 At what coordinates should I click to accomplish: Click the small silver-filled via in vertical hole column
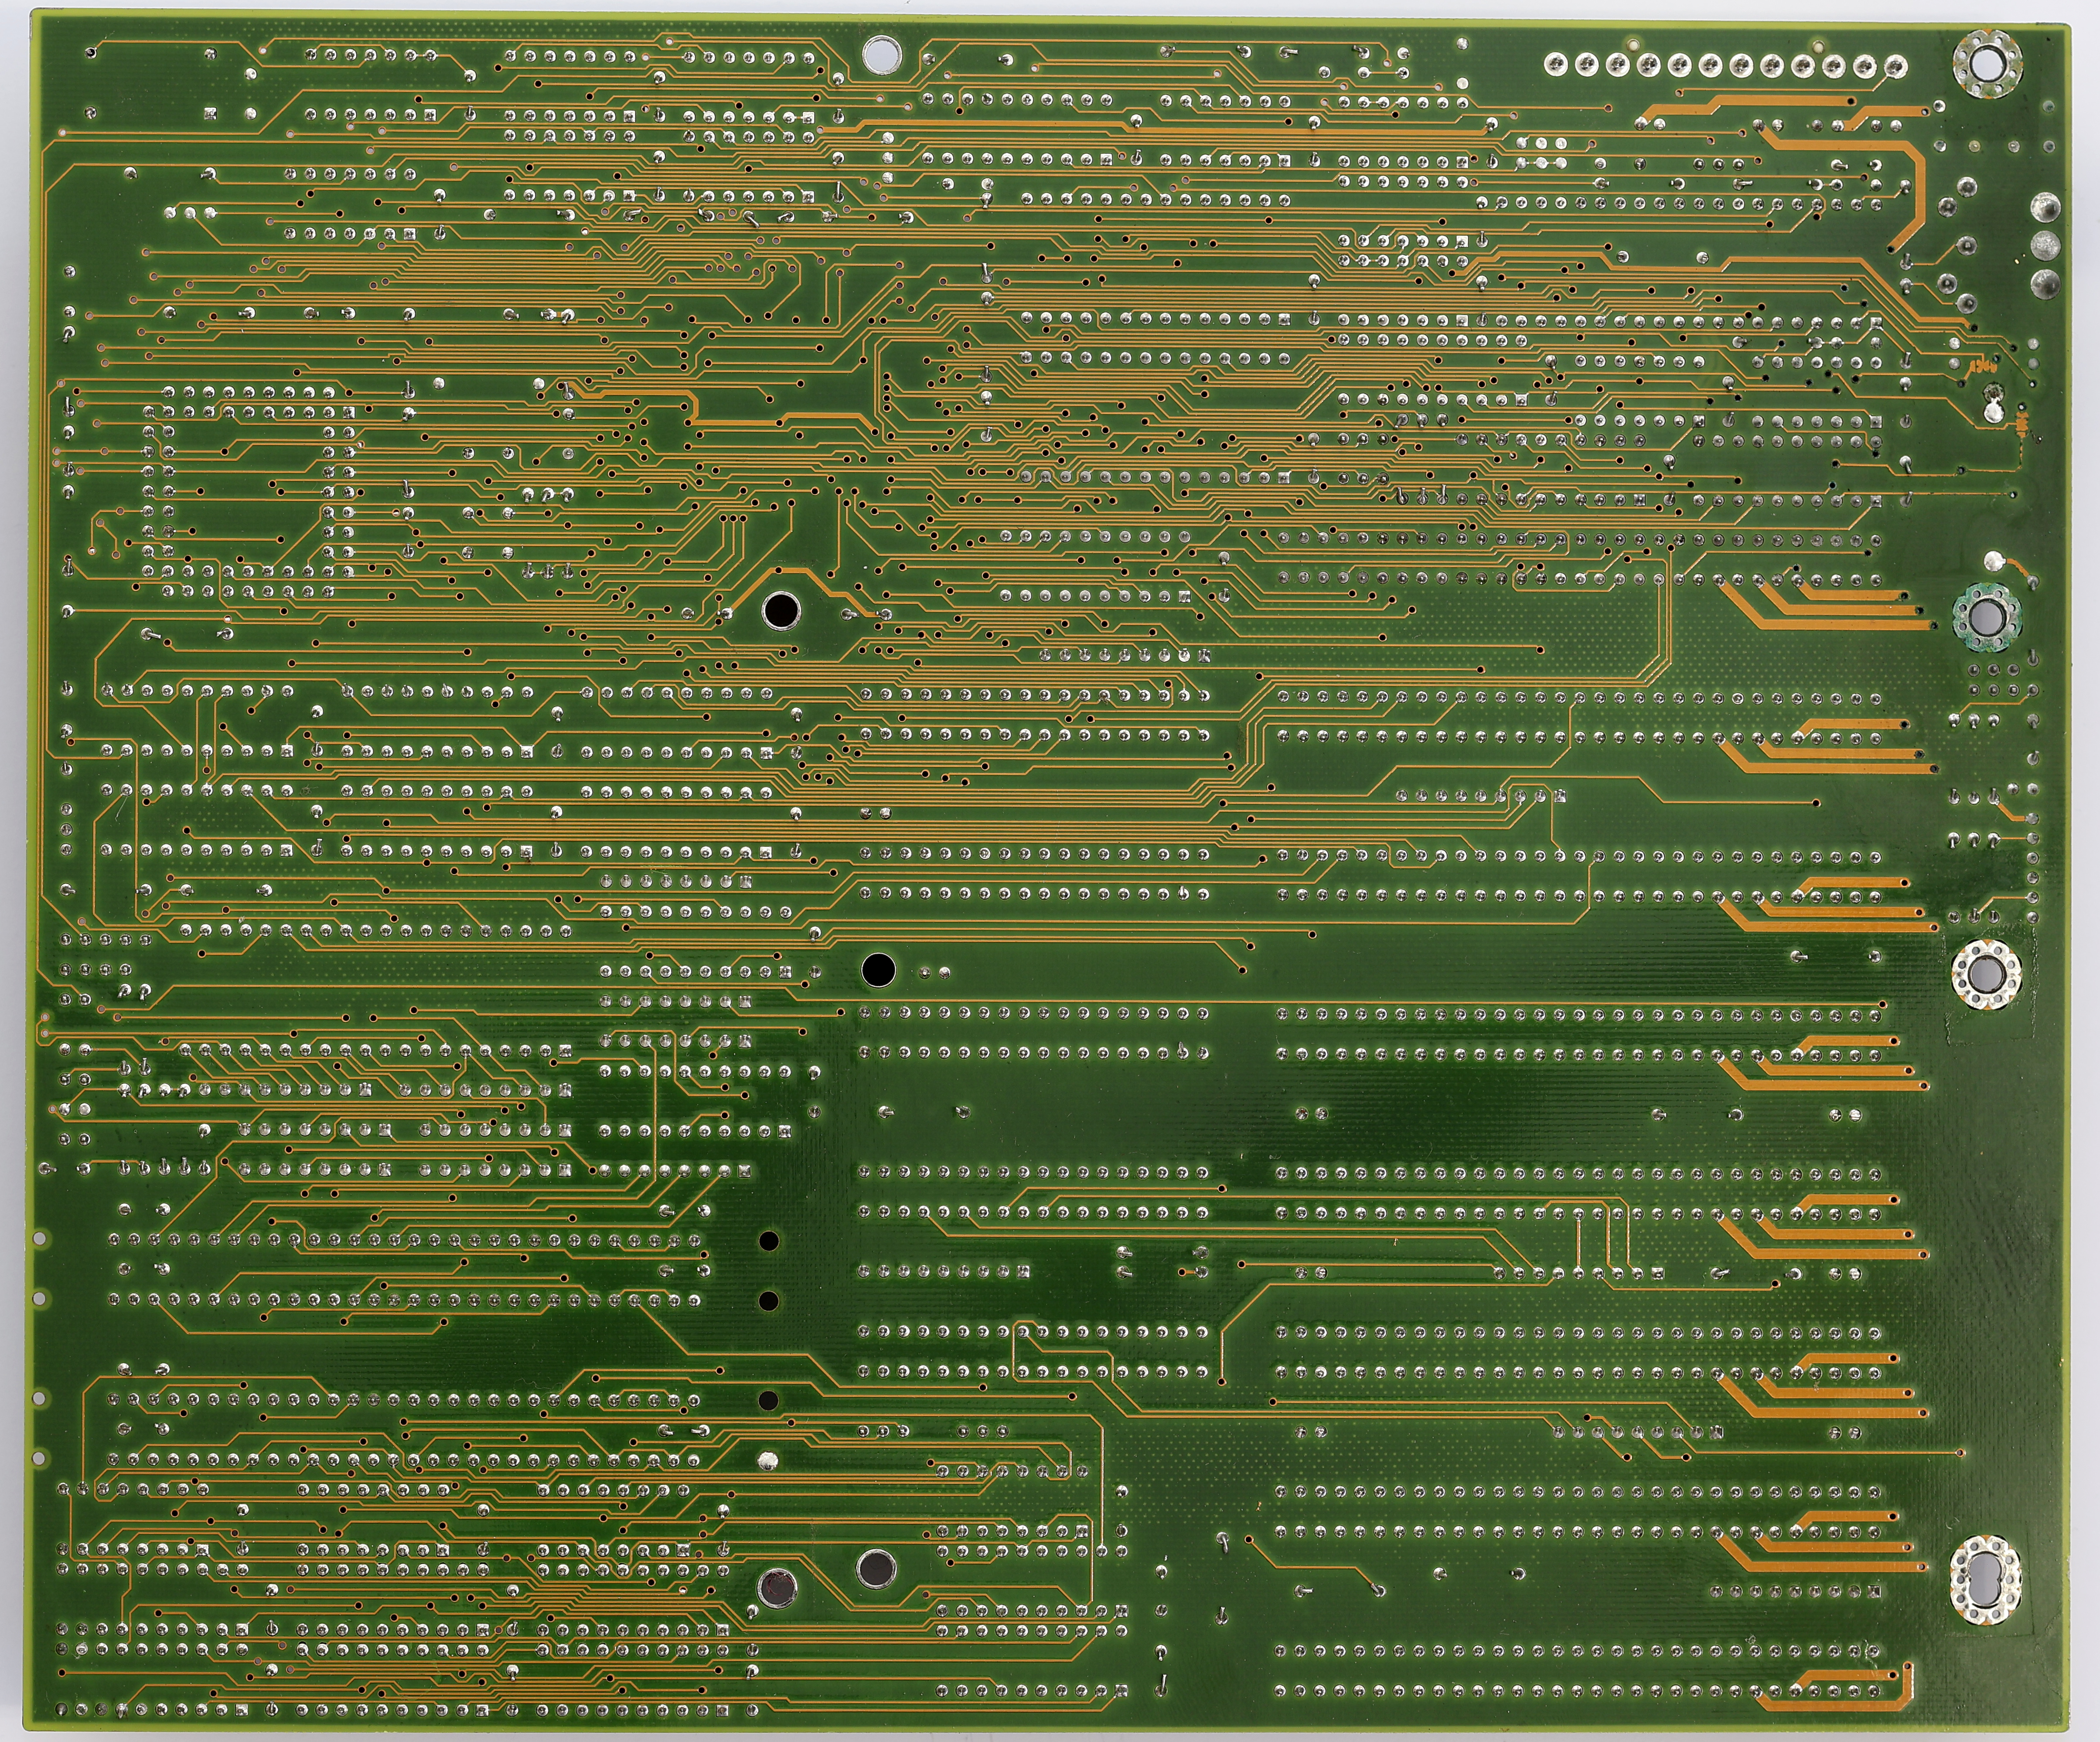[x=768, y=1460]
